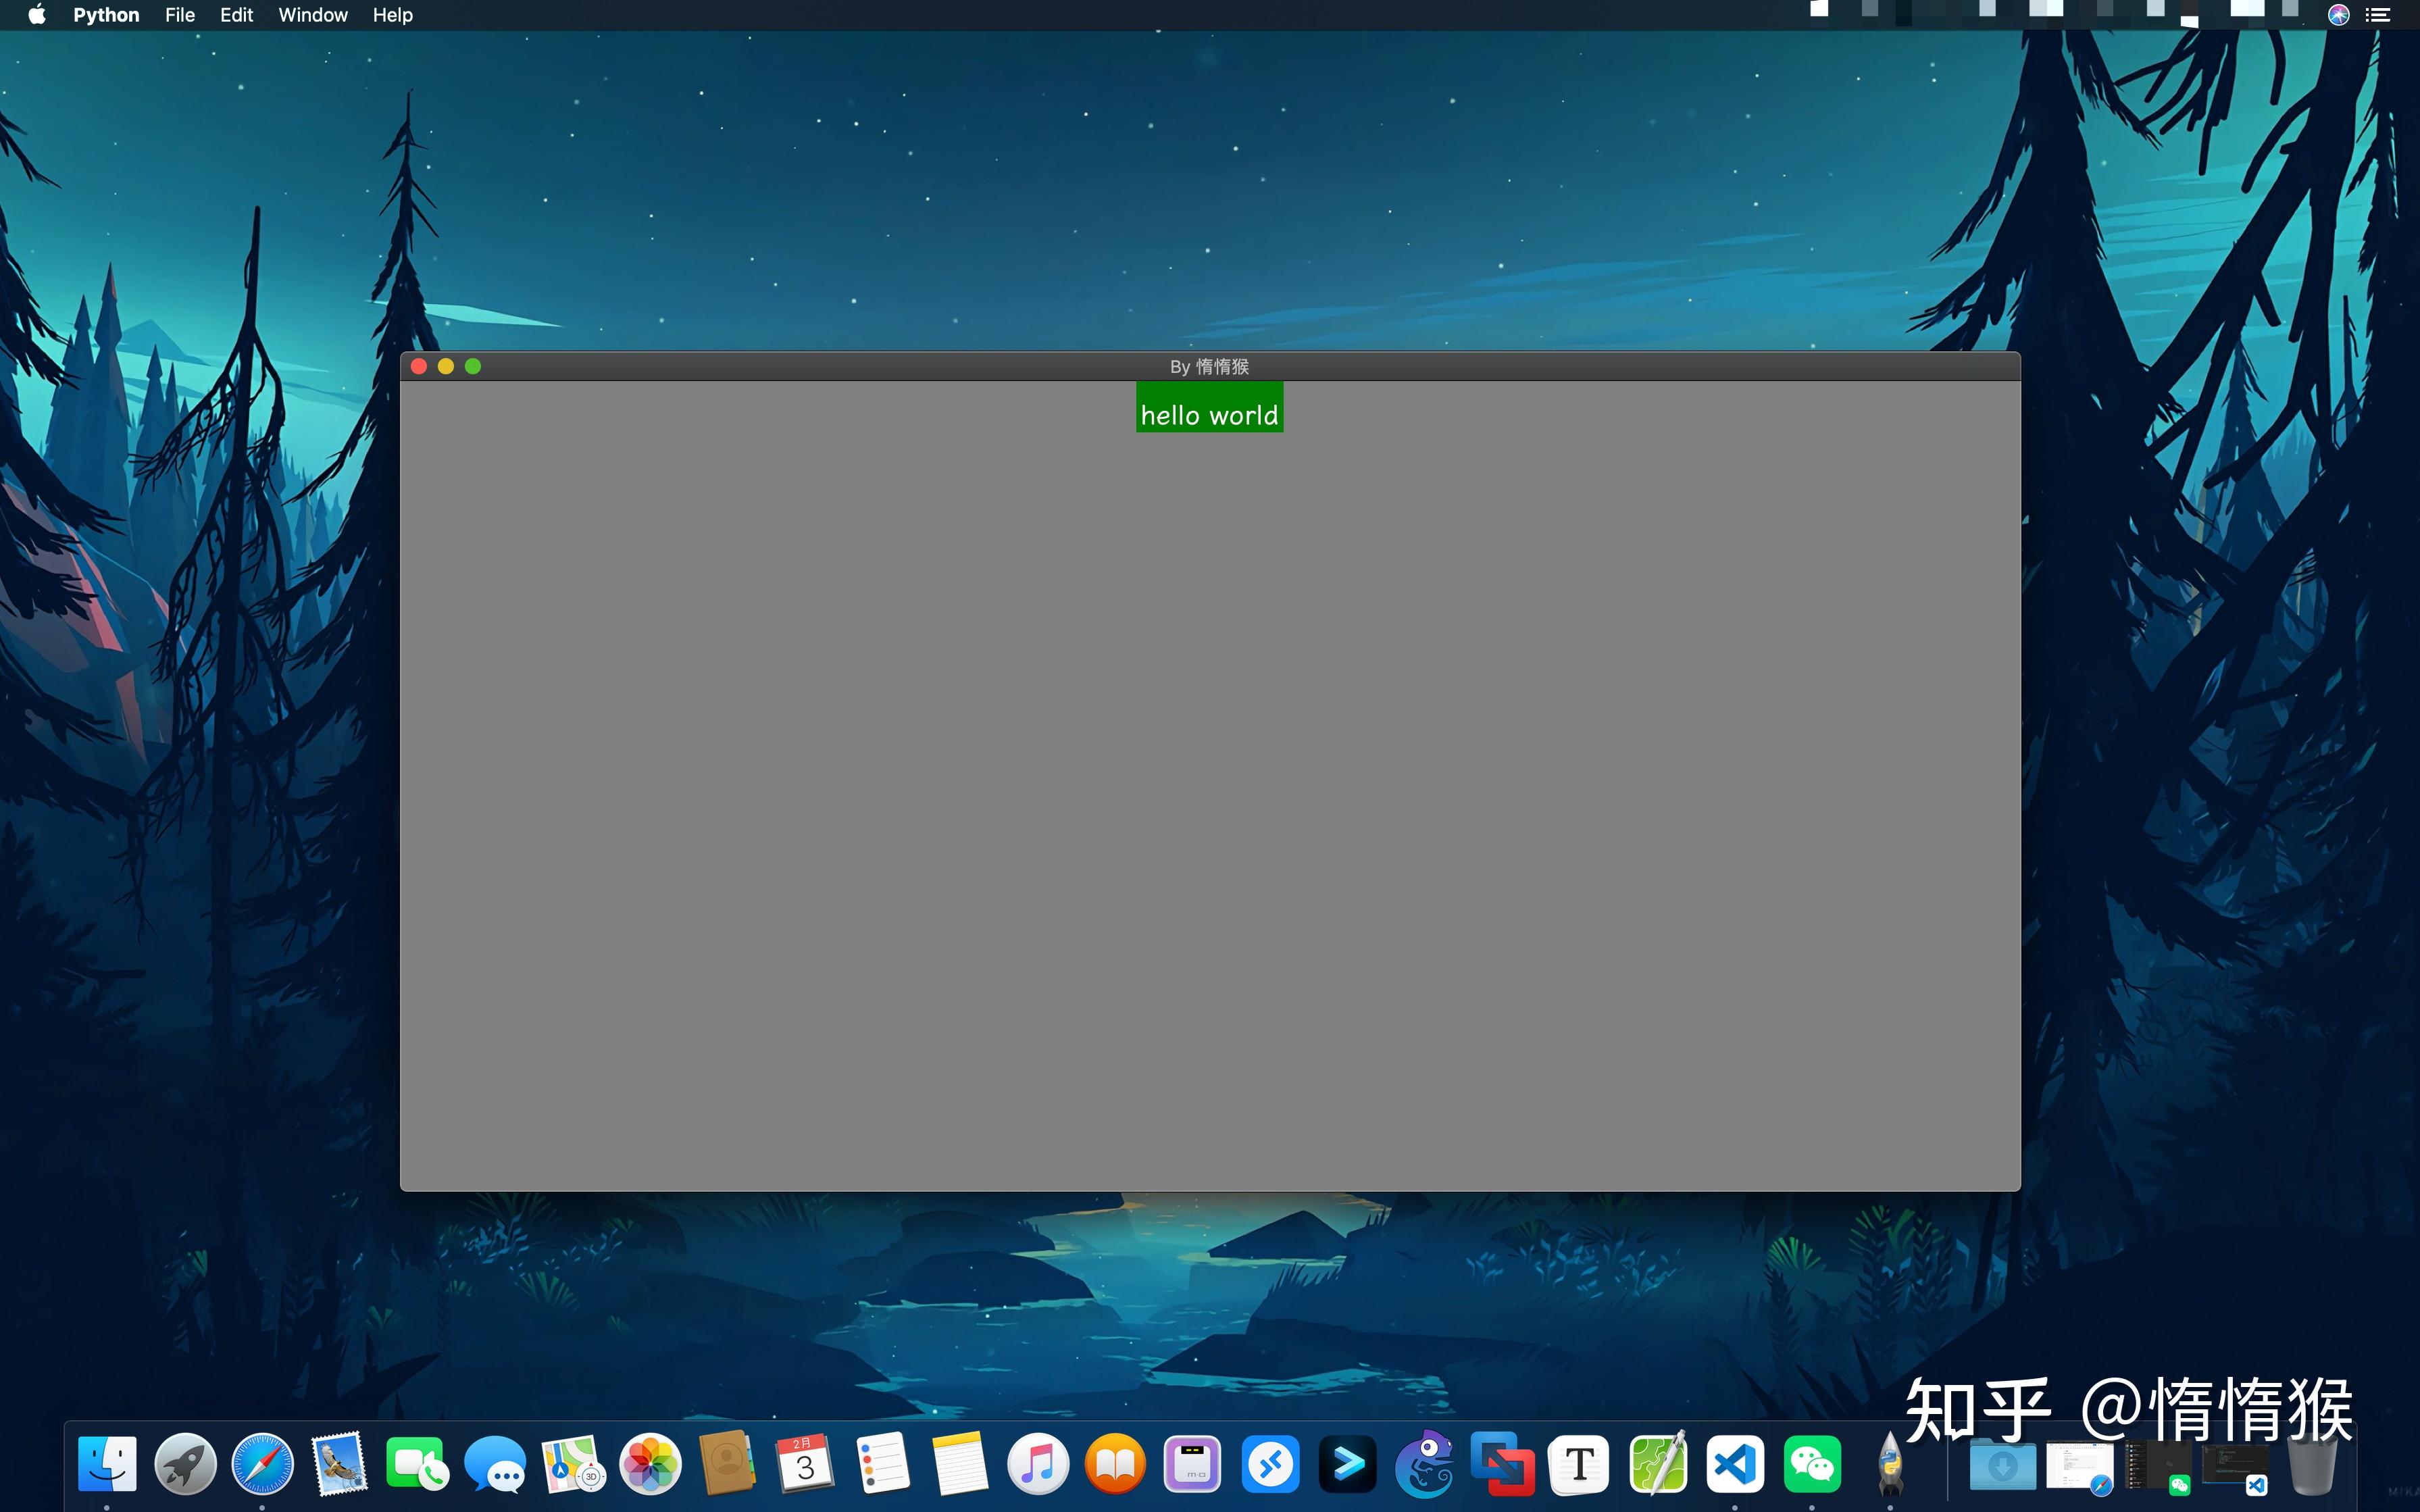Open the Edit menu
Viewport: 2420px width, 1512px height.
tap(236, 15)
